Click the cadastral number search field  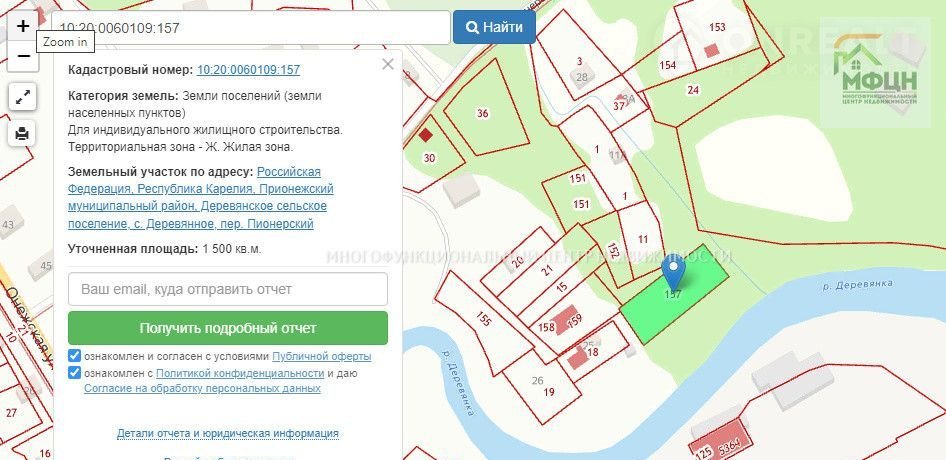tap(250, 27)
